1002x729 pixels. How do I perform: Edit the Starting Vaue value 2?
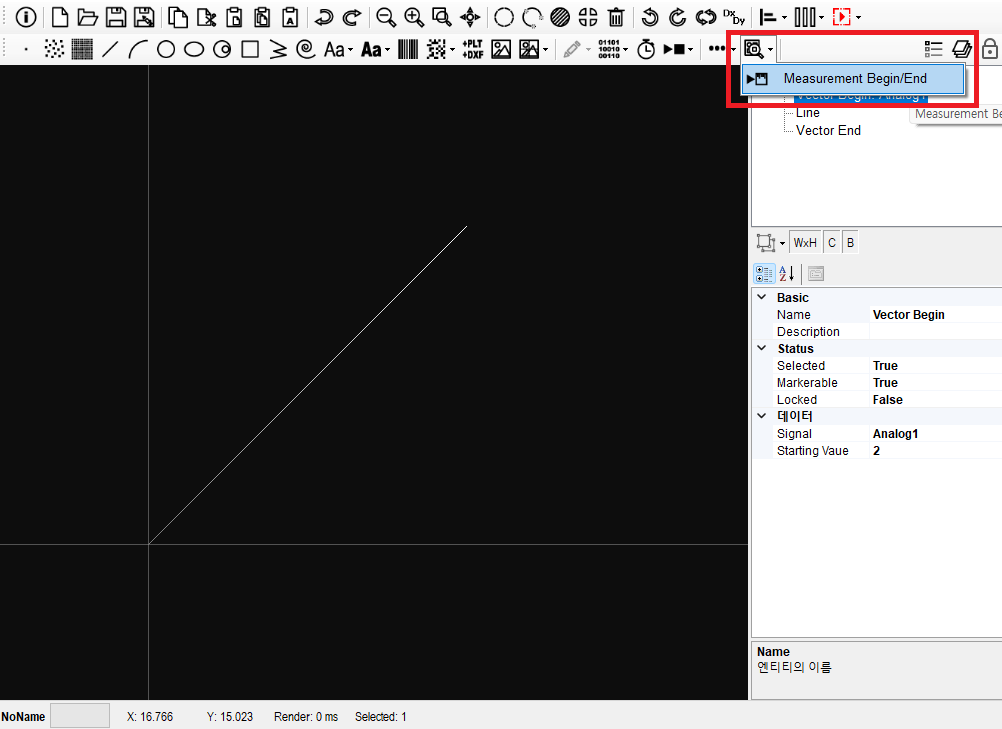[936, 451]
